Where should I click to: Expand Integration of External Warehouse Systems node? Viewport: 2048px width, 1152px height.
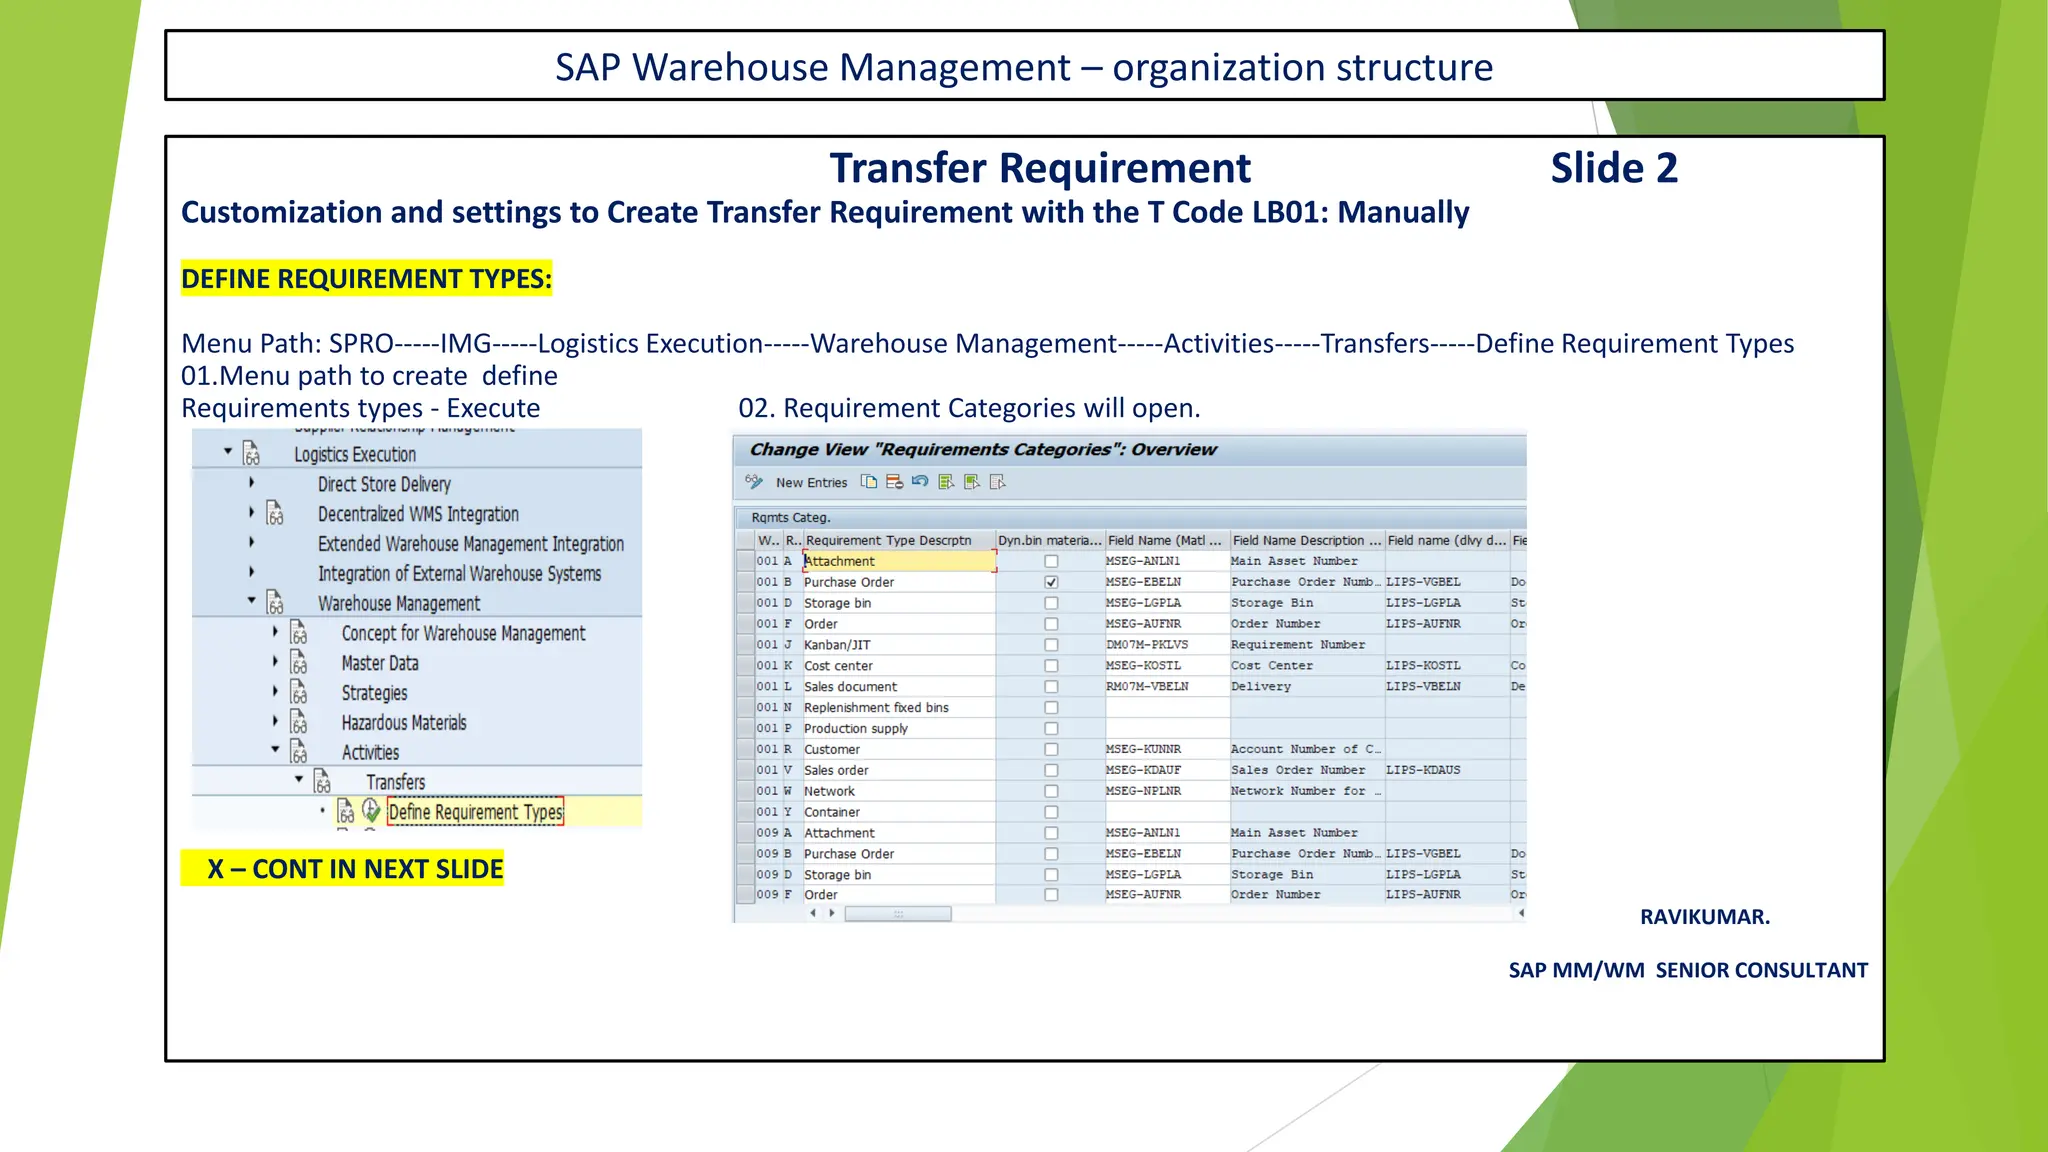[x=251, y=572]
